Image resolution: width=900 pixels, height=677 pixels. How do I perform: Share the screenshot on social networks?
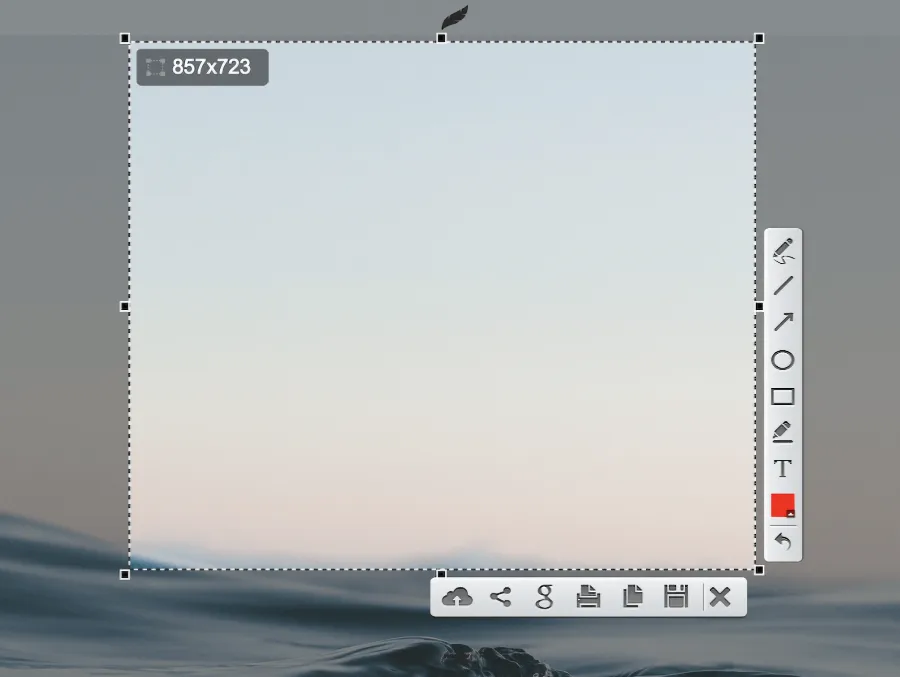click(x=501, y=597)
